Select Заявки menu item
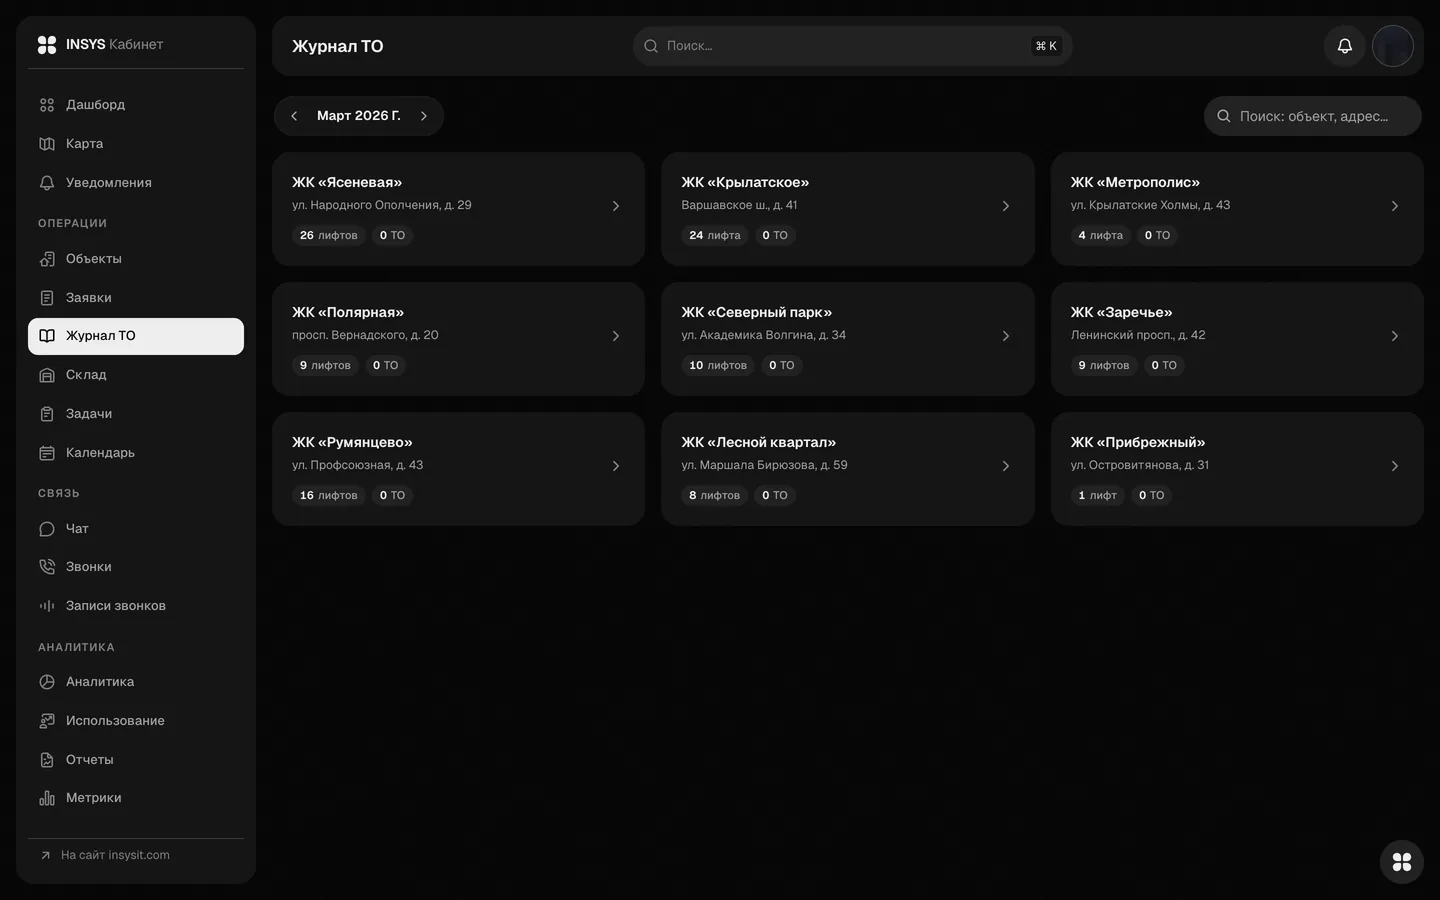Screen dimensions: 1440x900 tap(136, 298)
